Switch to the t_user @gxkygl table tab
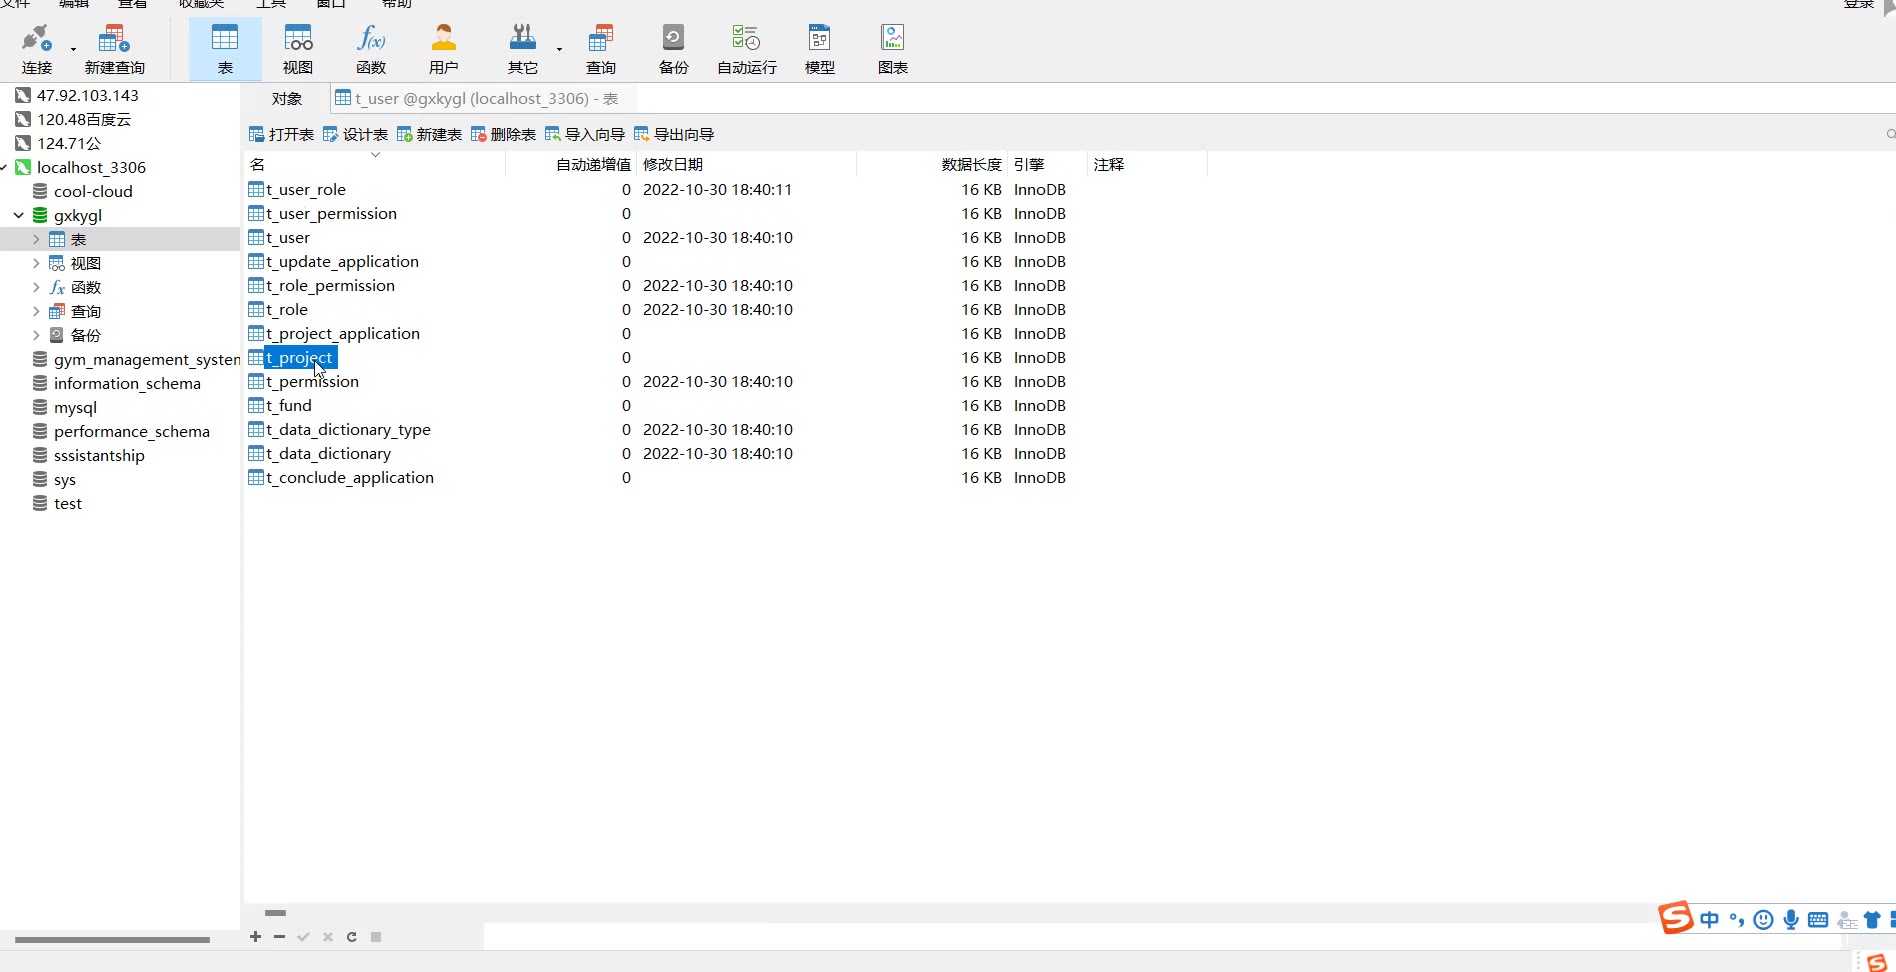Viewport: 1896px width, 972px height. pyautogui.click(x=477, y=99)
